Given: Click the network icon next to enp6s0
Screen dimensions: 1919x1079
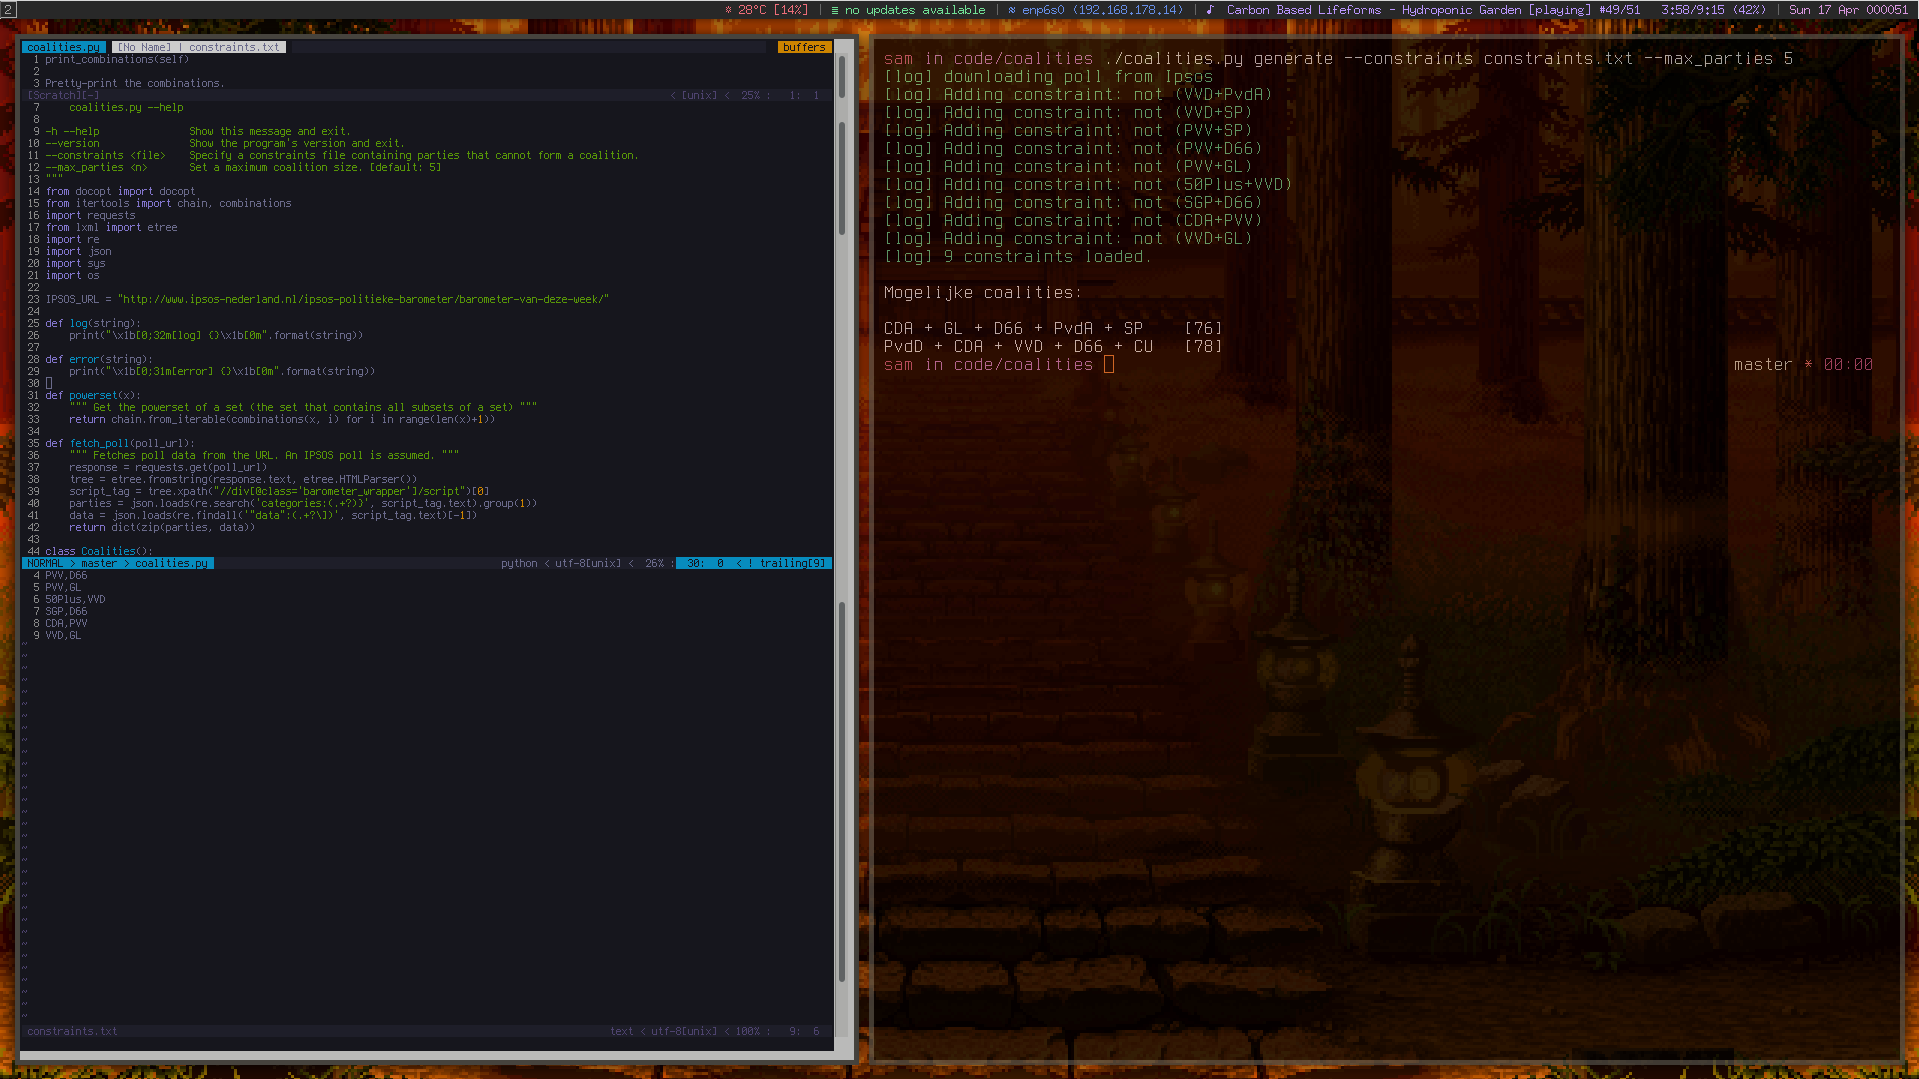Looking at the screenshot, I should [x=1012, y=10].
